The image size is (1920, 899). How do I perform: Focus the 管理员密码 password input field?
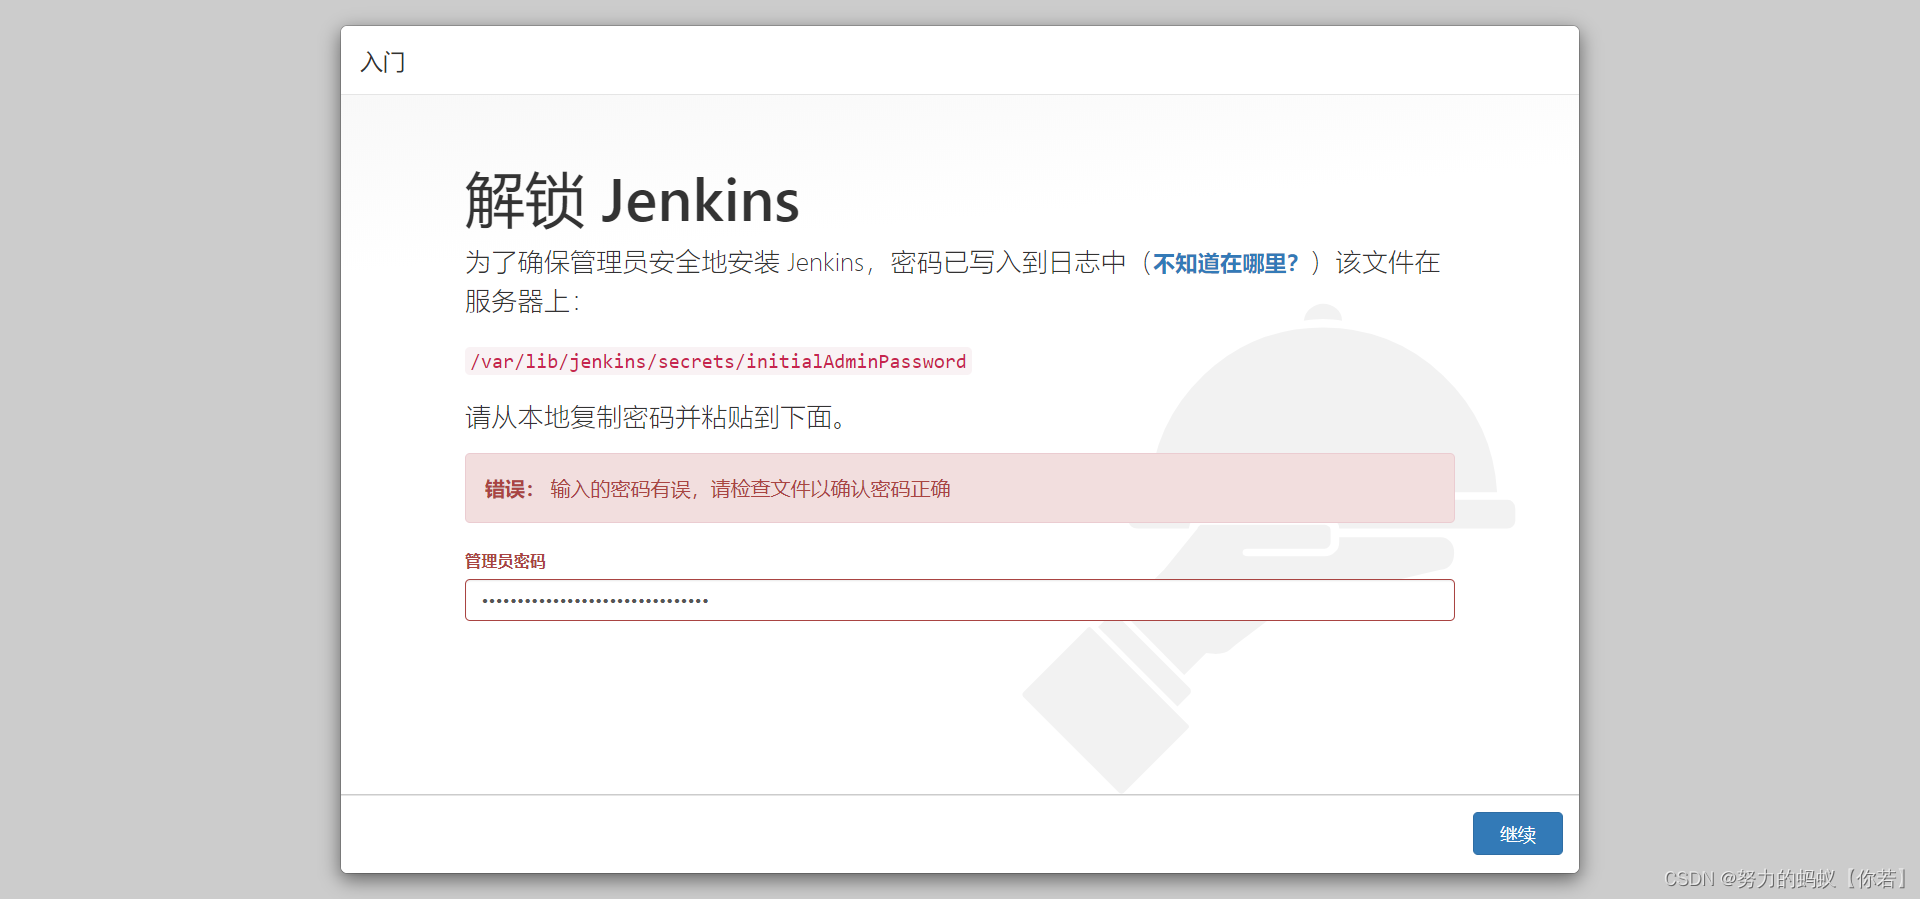point(959,600)
